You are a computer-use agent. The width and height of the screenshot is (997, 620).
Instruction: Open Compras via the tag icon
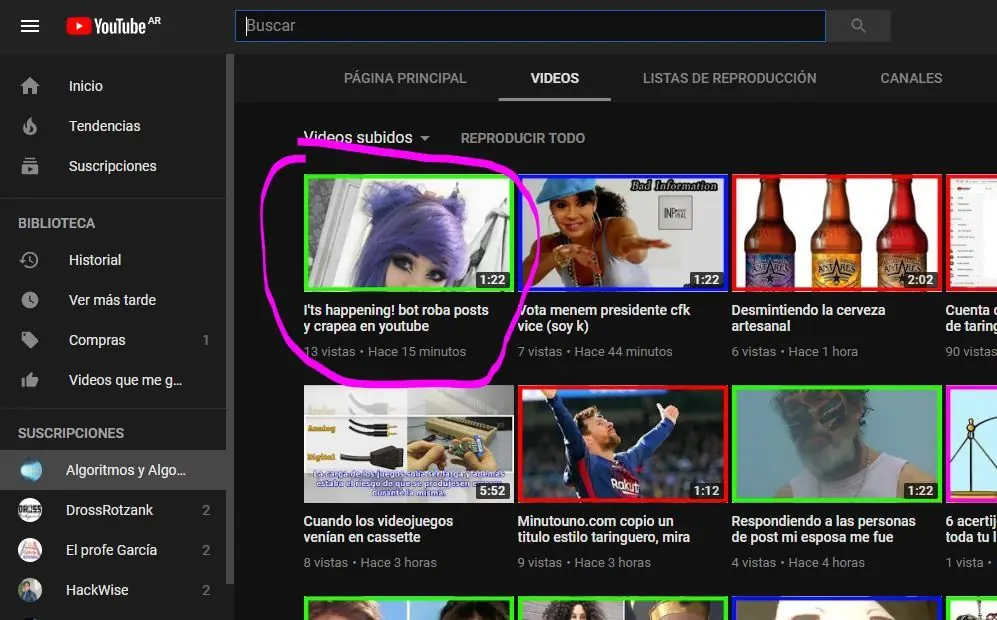[x=31, y=340]
